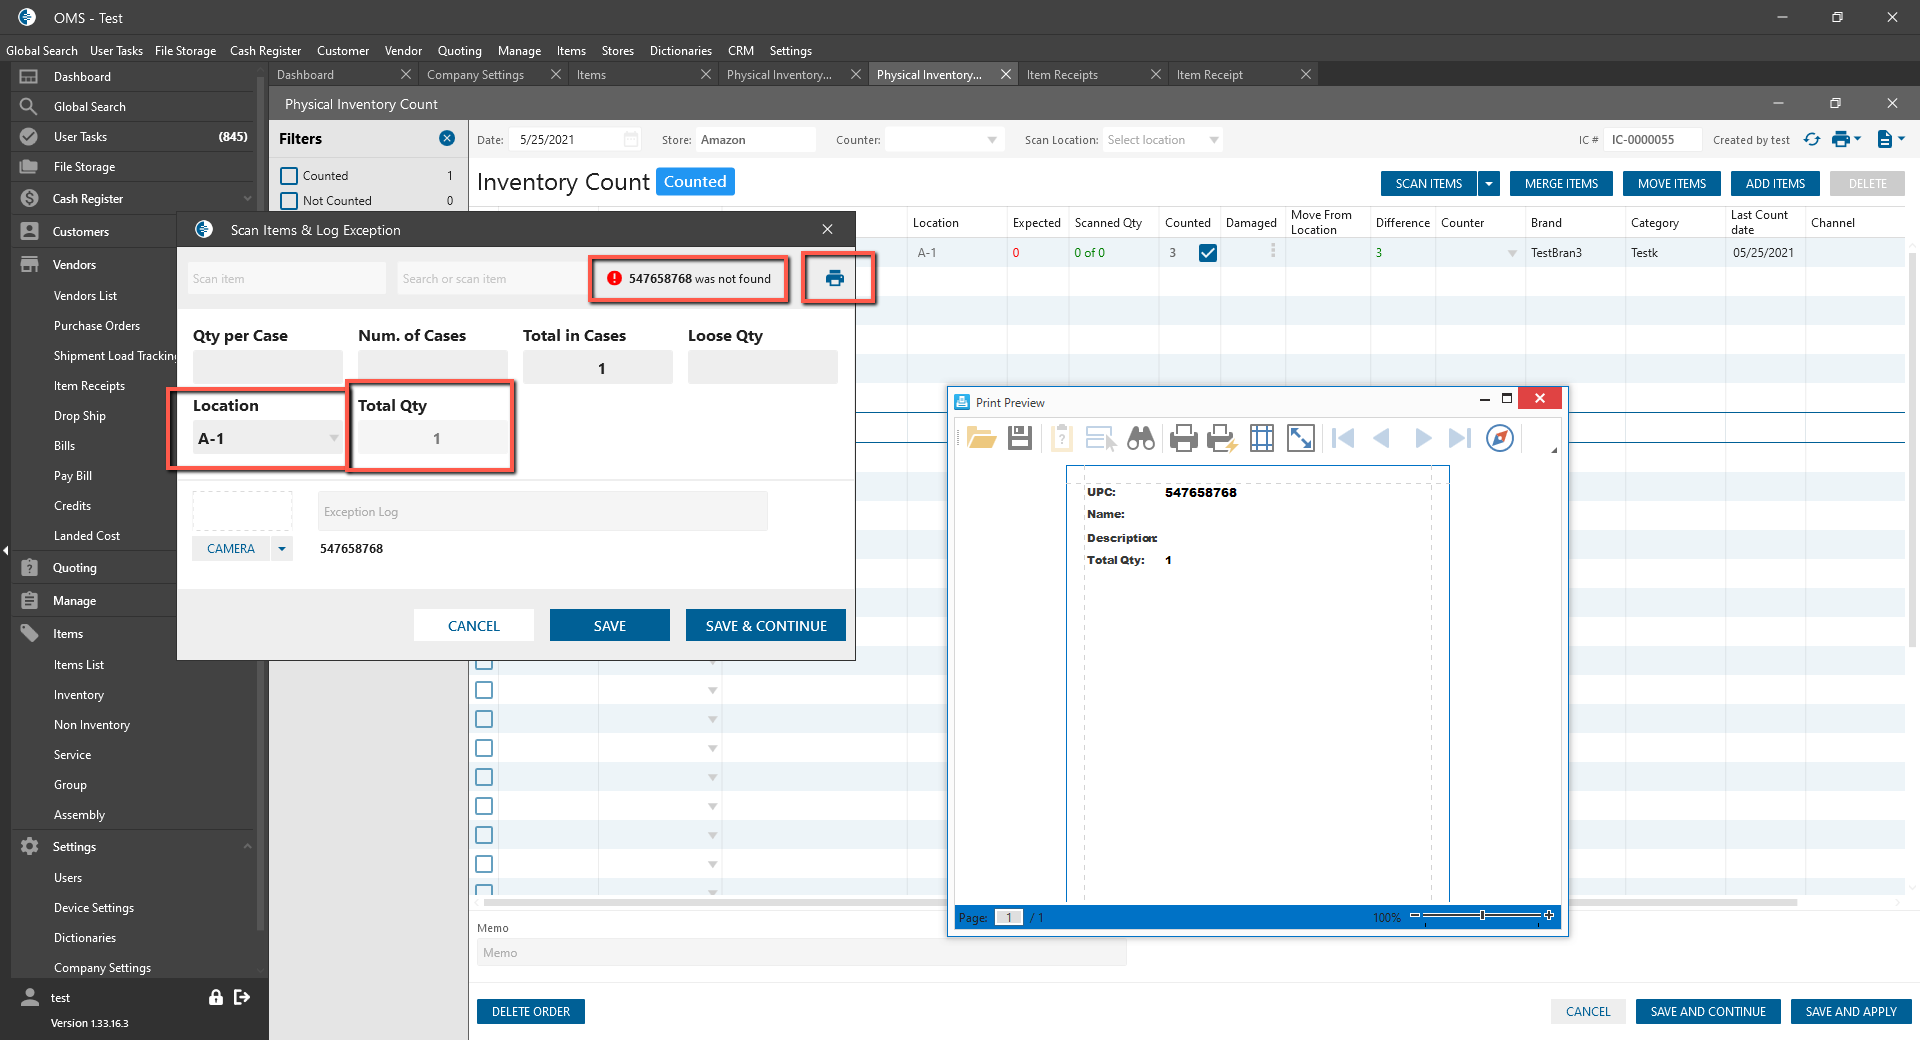Lock the session with the padlock icon

click(x=215, y=997)
